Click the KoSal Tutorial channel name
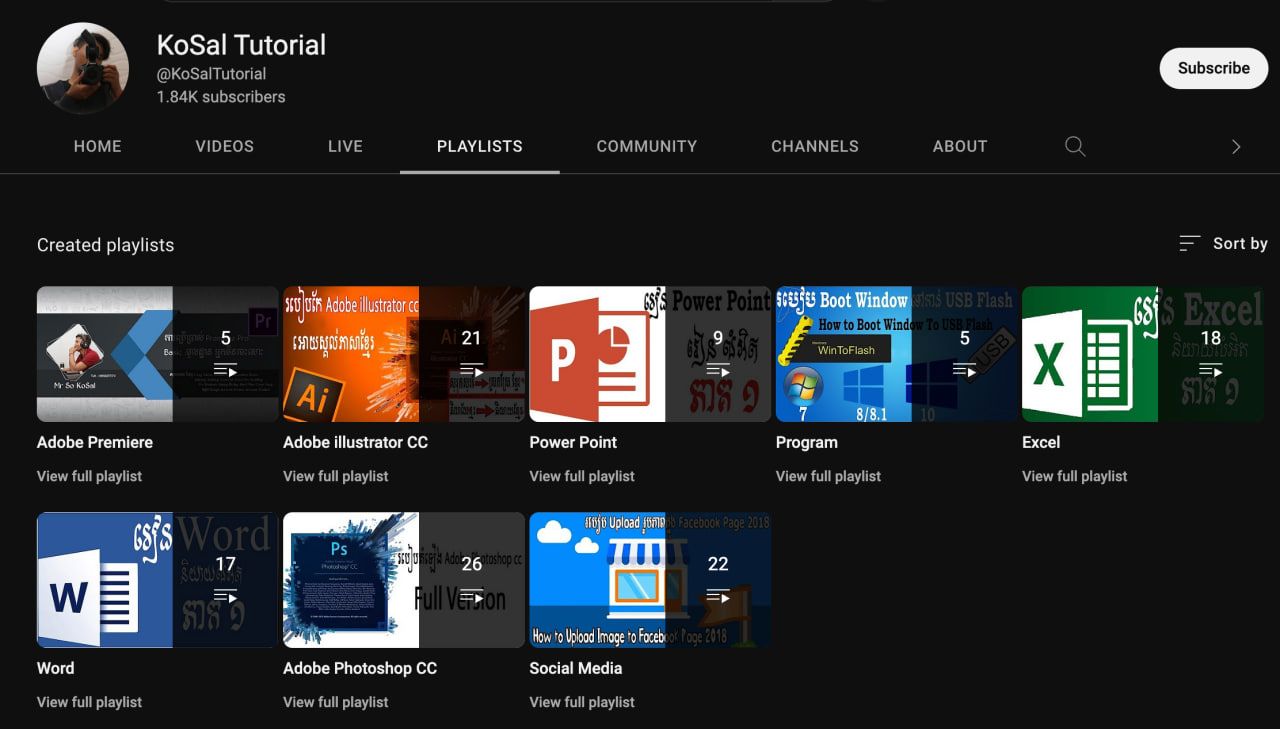 pos(241,45)
